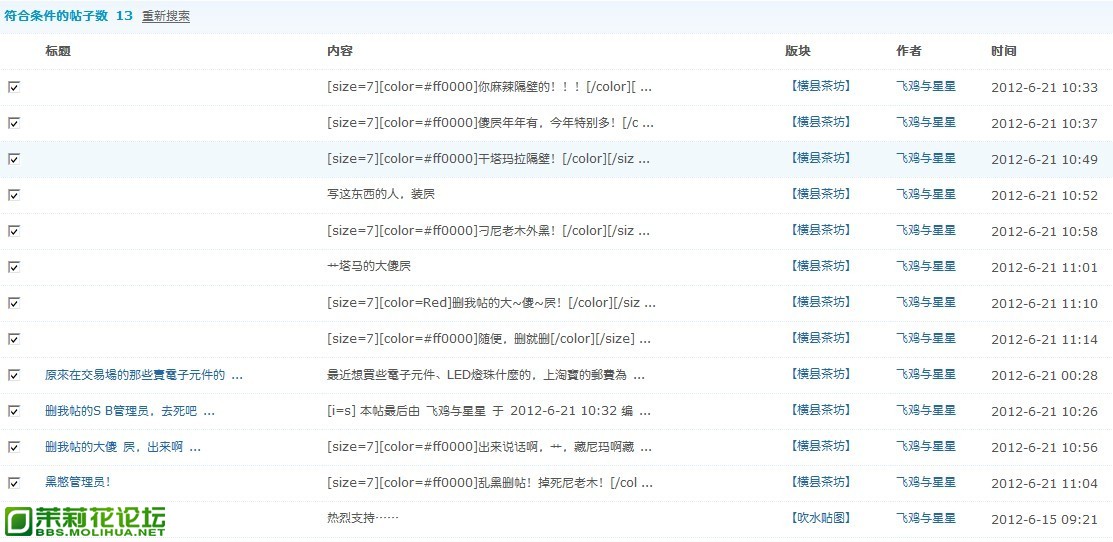Click the timestamp 2012-6-21 11:04
1113x542 pixels.
pos(1044,484)
